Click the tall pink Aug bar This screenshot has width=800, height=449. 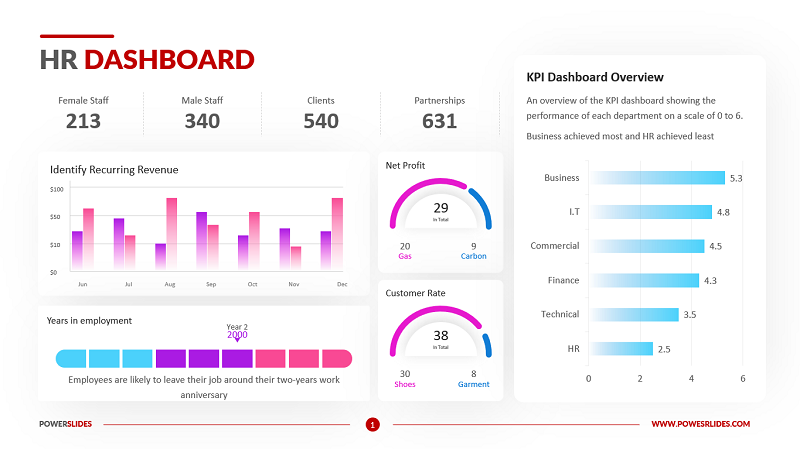point(171,234)
